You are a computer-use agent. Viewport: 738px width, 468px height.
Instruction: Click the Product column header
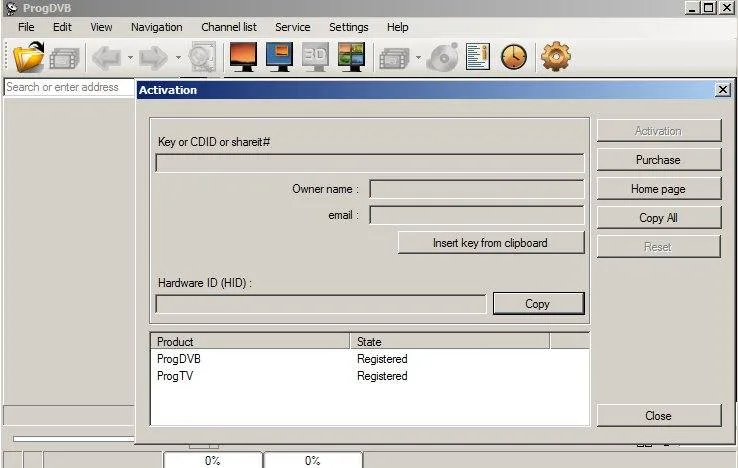(250, 341)
